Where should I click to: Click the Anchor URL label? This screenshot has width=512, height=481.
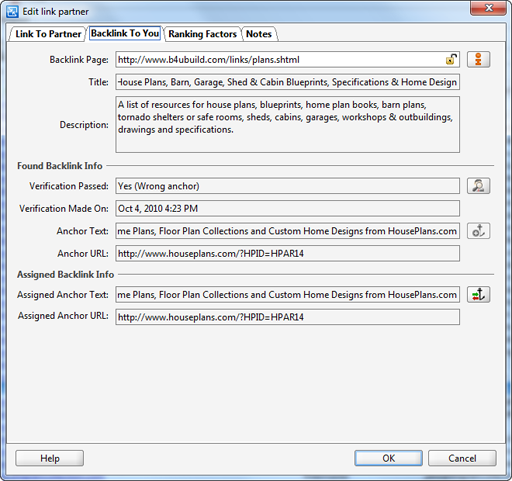click(x=83, y=253)
